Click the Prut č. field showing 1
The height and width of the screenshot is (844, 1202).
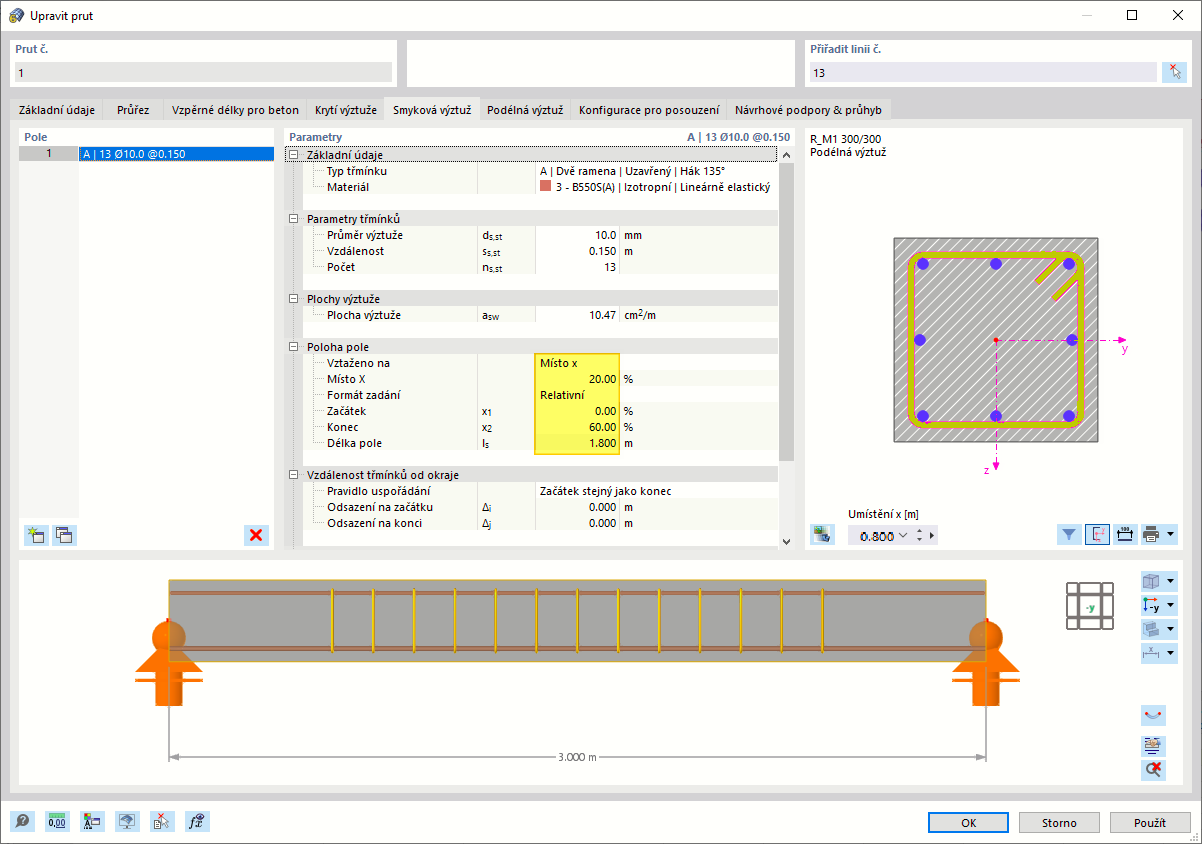click(x=203, y=72)
